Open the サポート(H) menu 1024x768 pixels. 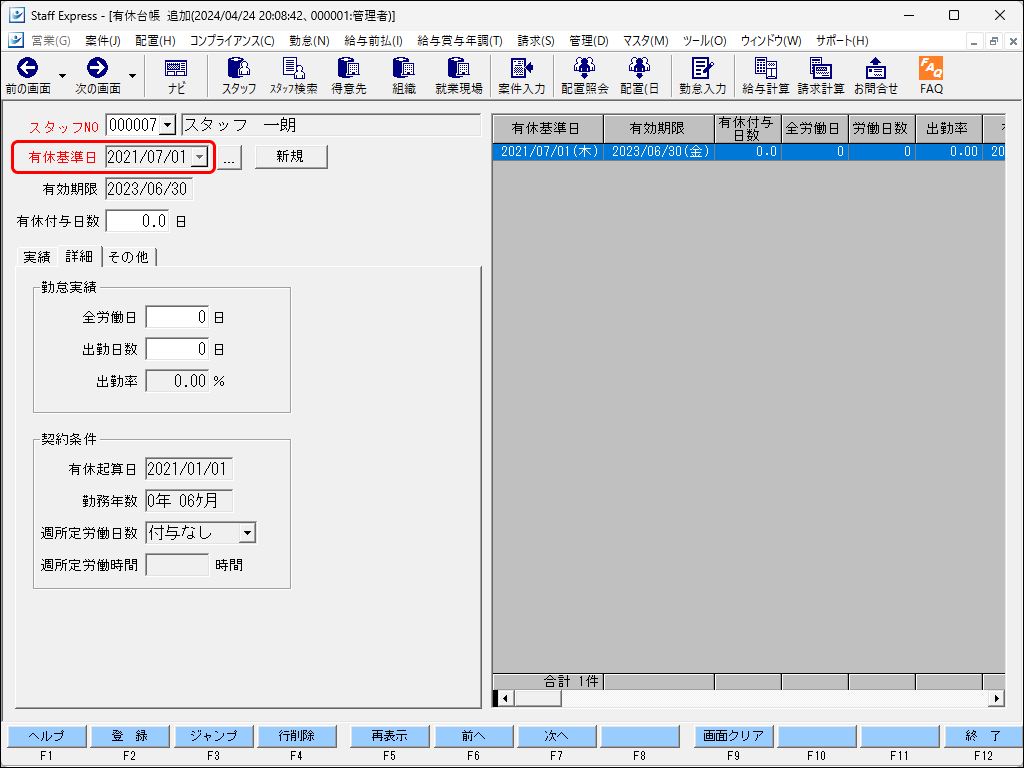pyautogui.click(x=842, y=40)
